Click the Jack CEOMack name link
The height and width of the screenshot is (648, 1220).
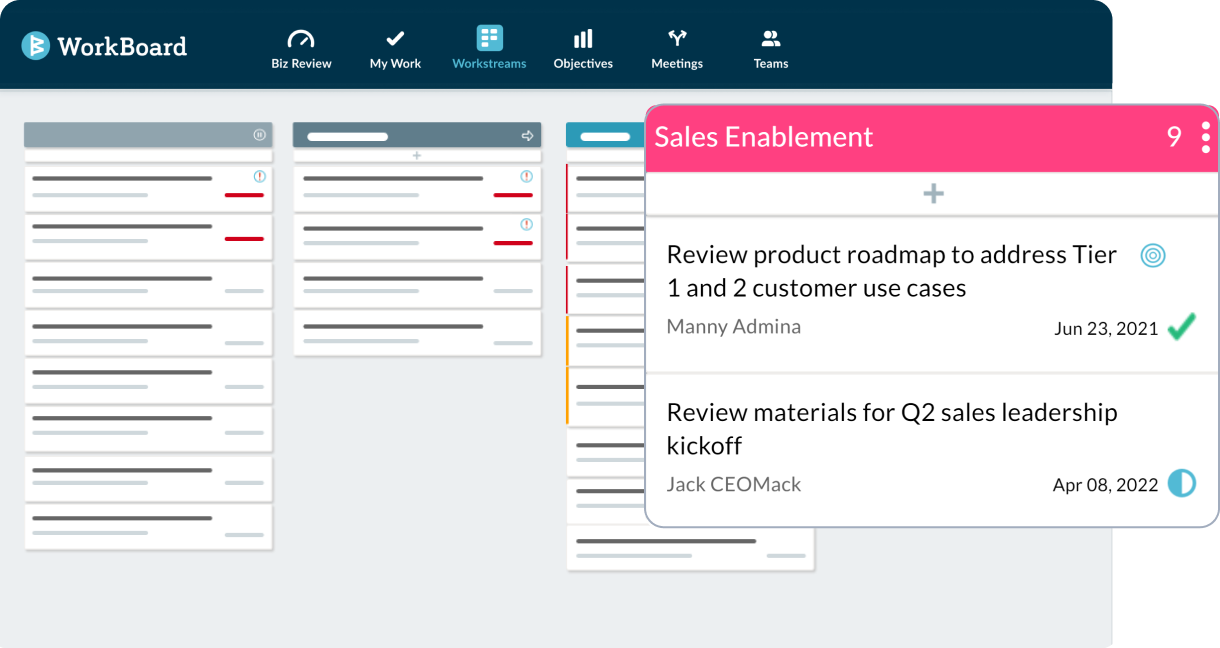[734, 484]
